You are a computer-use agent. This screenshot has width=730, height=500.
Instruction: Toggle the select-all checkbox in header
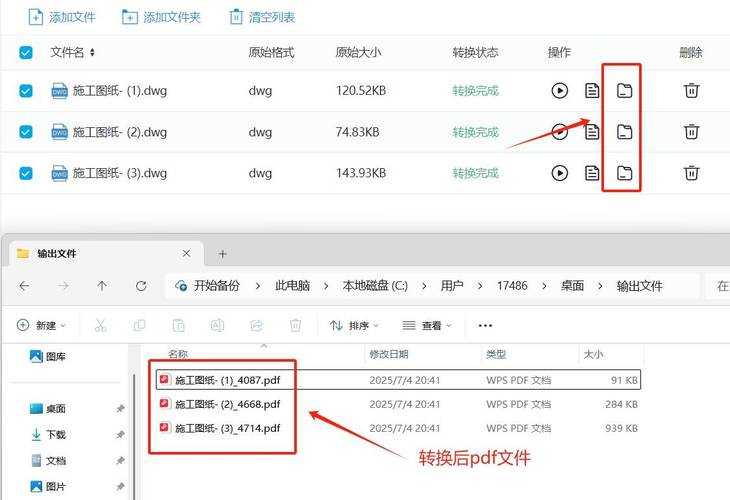(x=26, y=52)
